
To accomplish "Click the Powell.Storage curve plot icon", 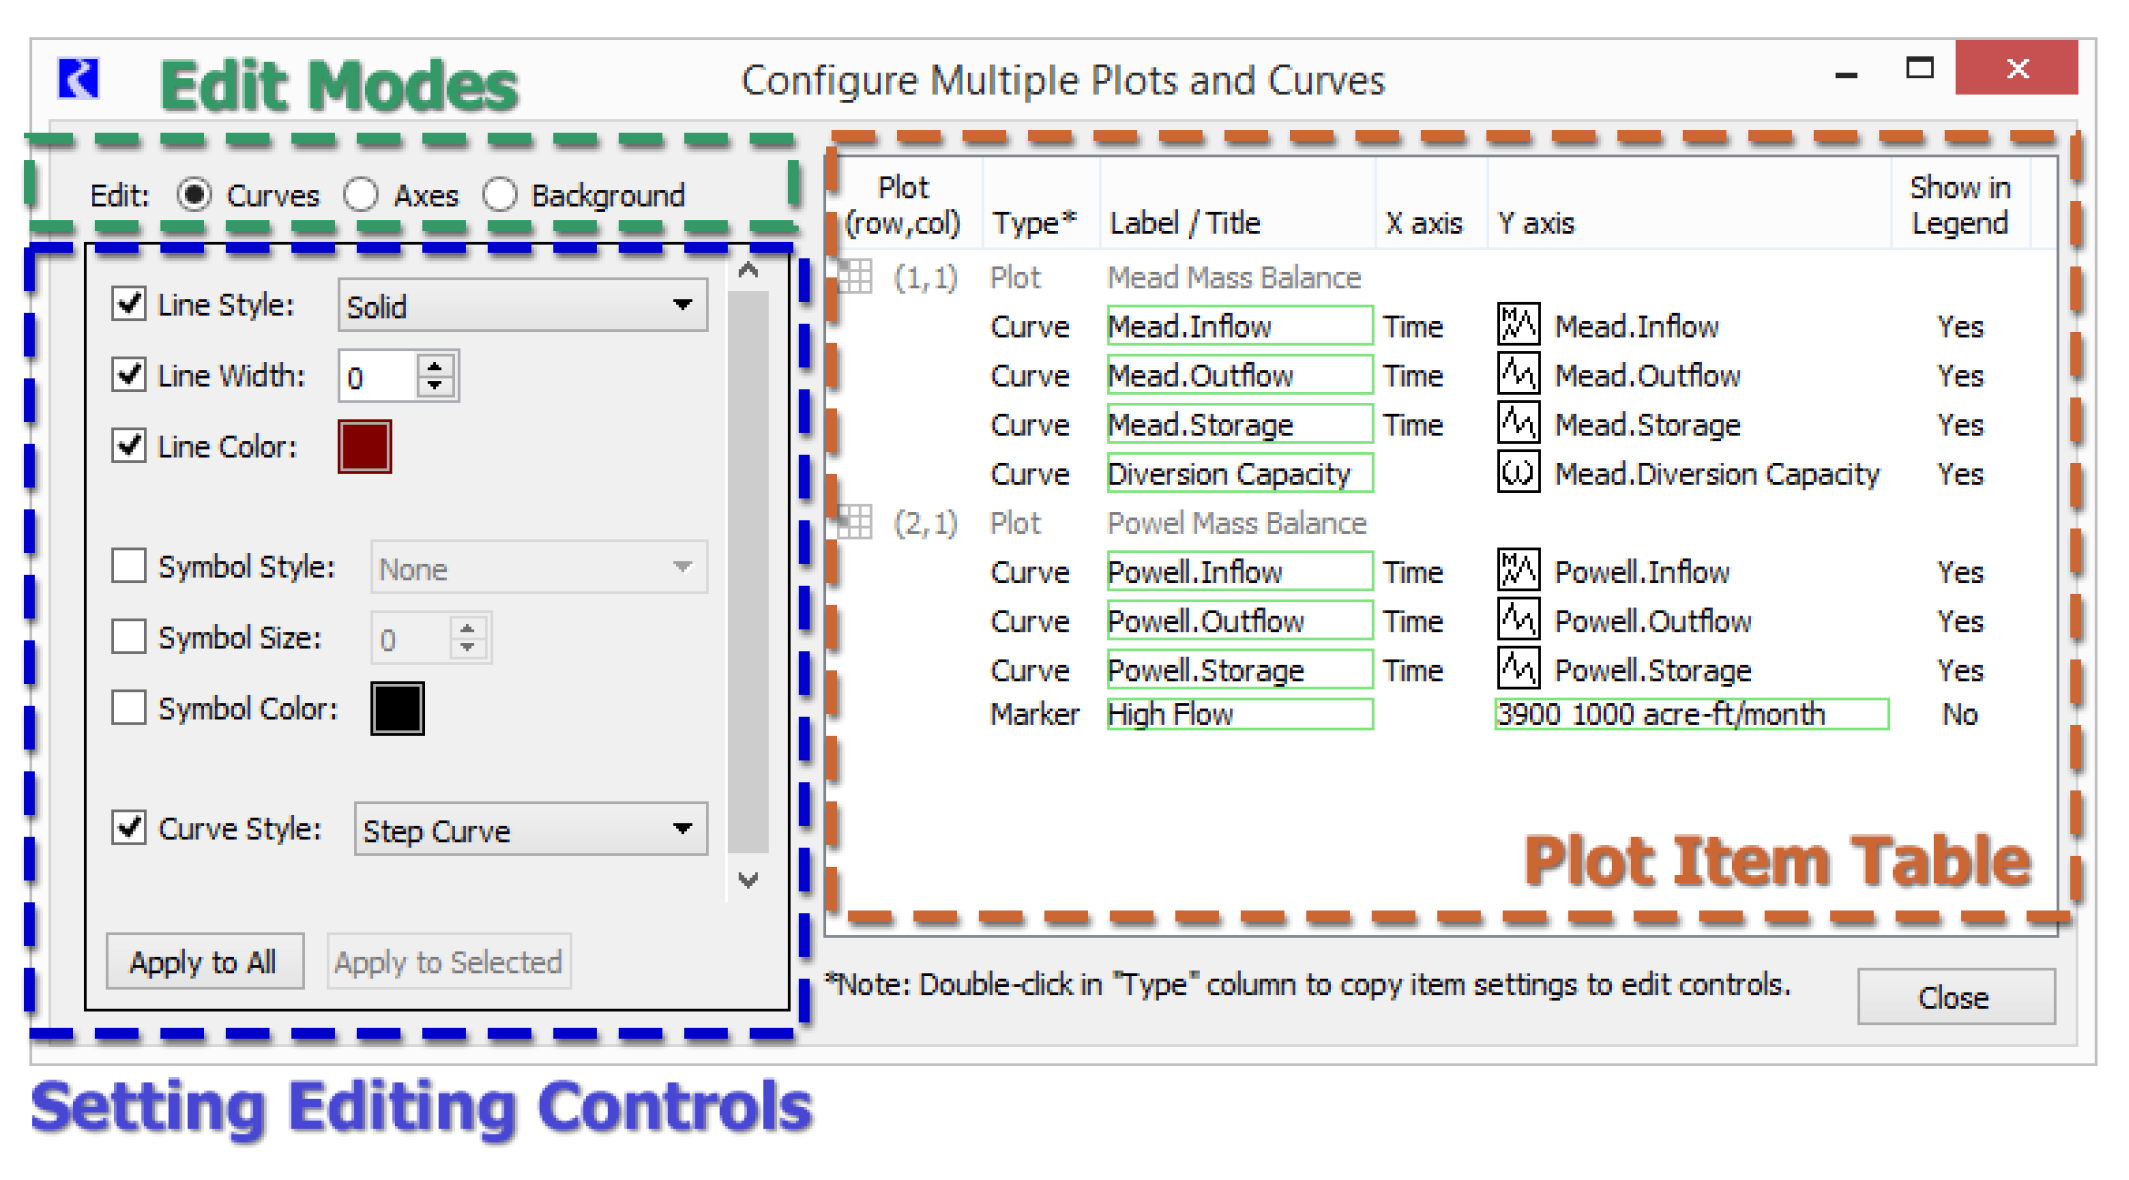I will [1517, 669].
